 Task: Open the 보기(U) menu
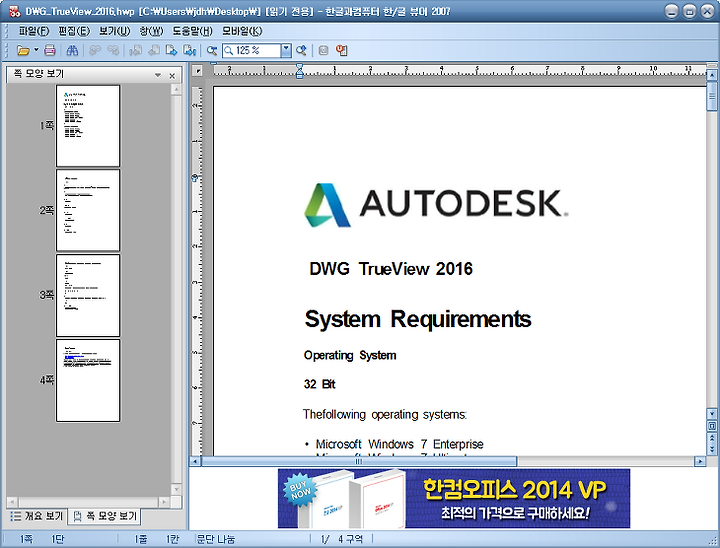(114, 31)
